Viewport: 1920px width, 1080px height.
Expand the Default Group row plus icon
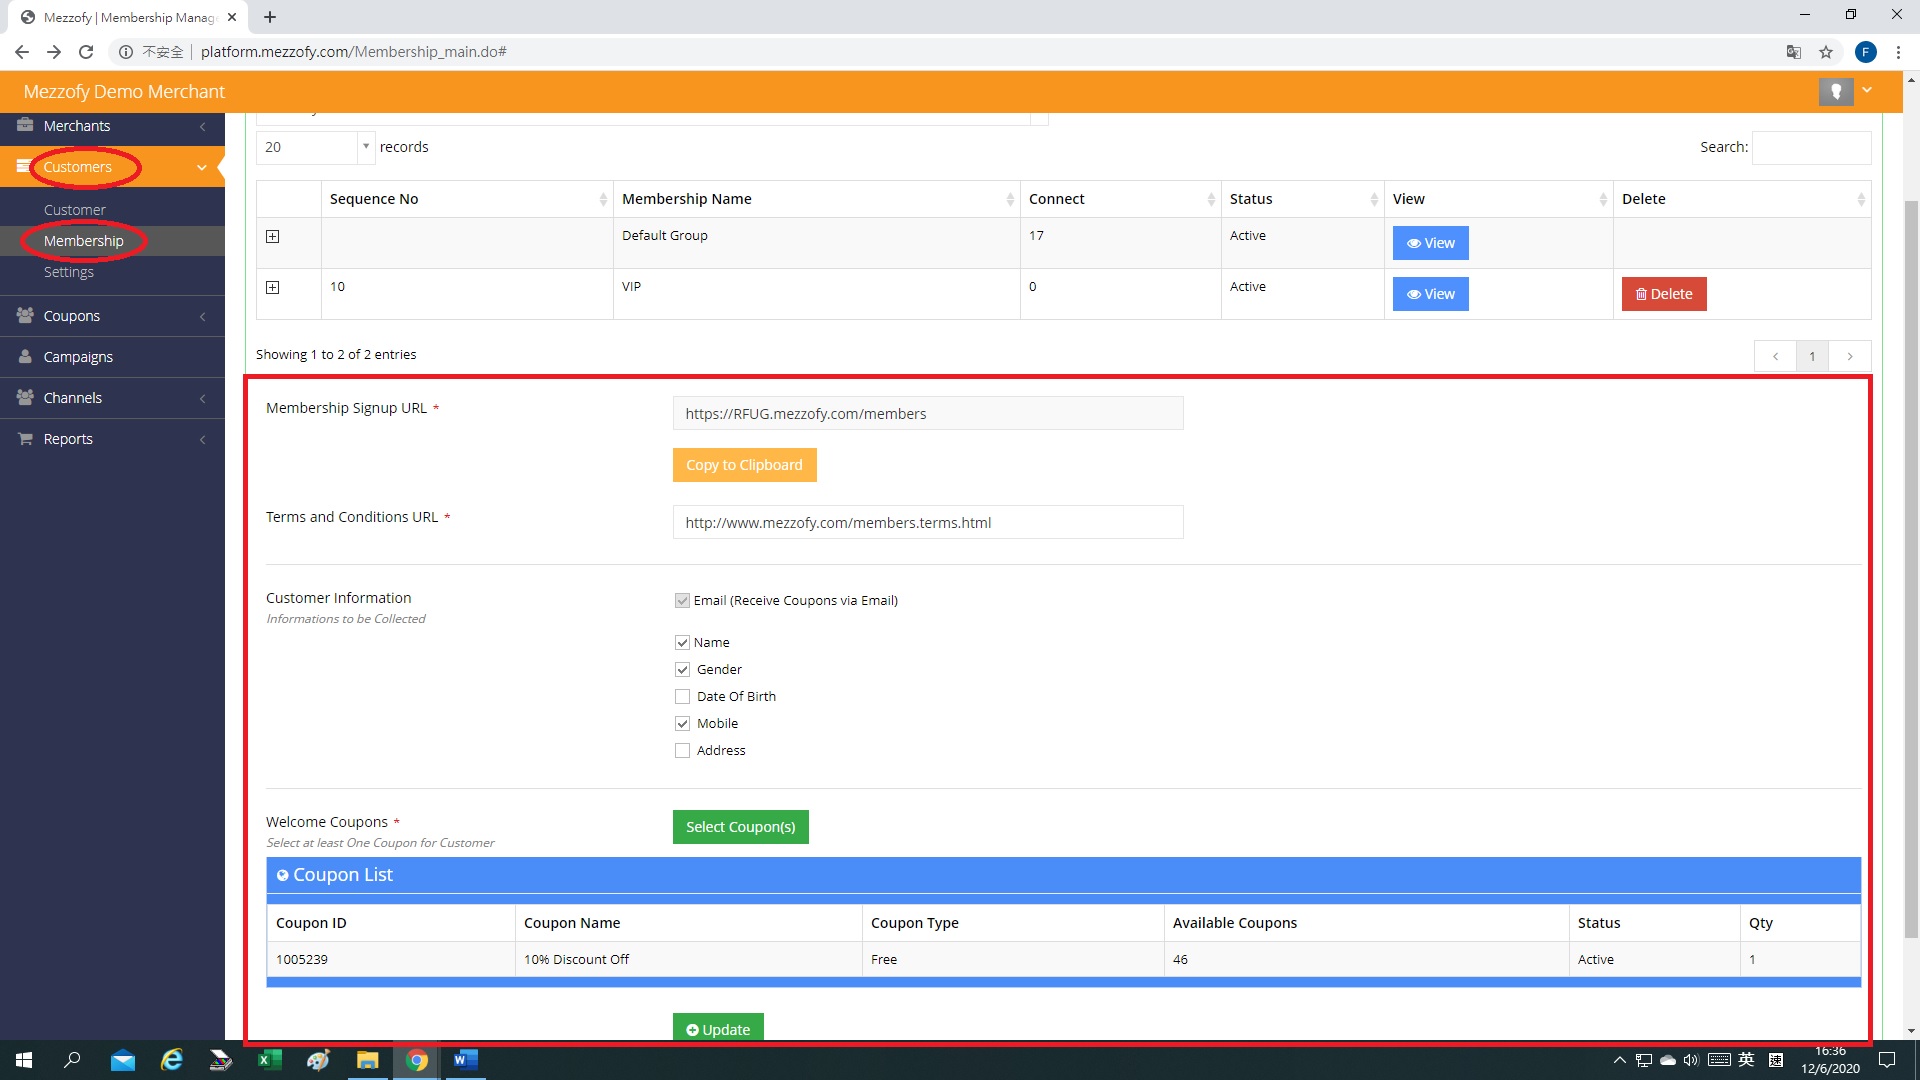tap(272, 236)
